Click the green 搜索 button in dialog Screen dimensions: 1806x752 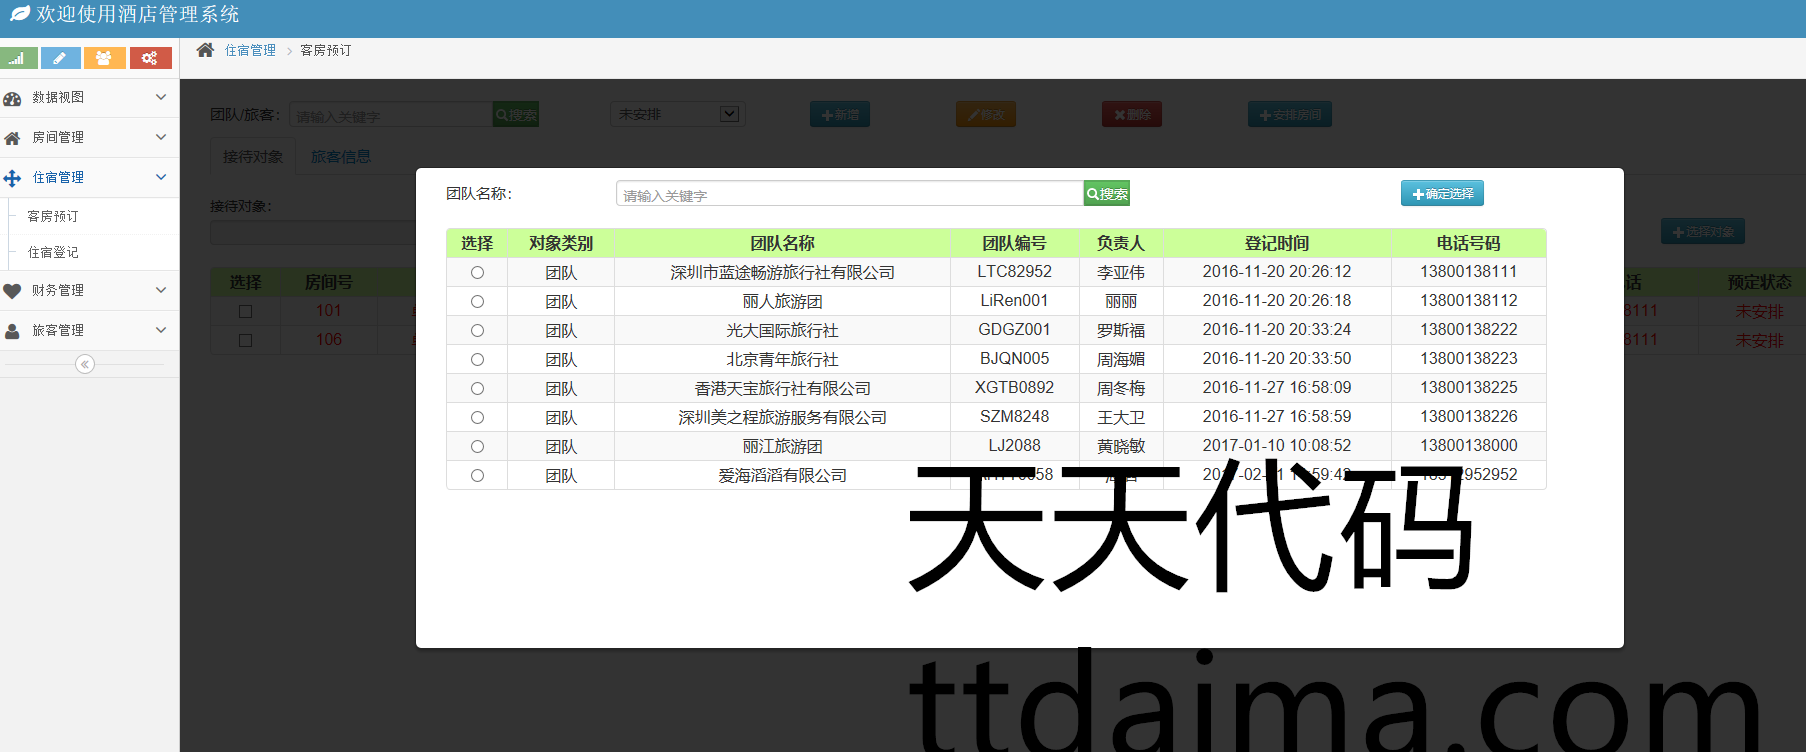click(1107, 194)
